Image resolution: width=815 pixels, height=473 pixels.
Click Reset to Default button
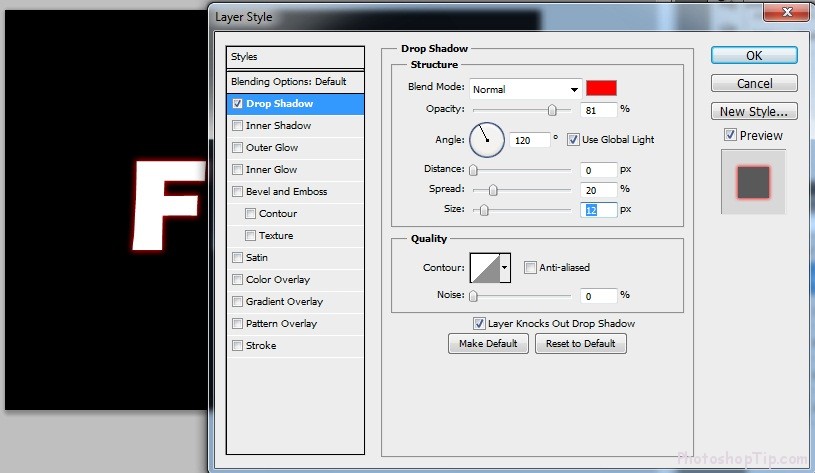(581, 344)
